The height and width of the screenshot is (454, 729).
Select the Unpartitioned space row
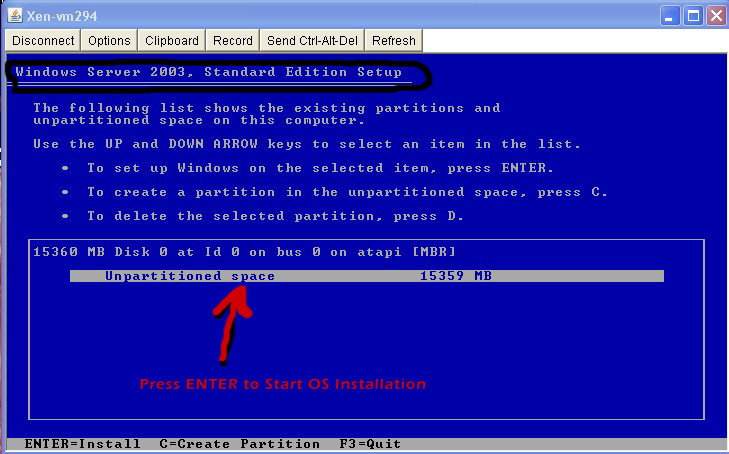coord(367,276)
